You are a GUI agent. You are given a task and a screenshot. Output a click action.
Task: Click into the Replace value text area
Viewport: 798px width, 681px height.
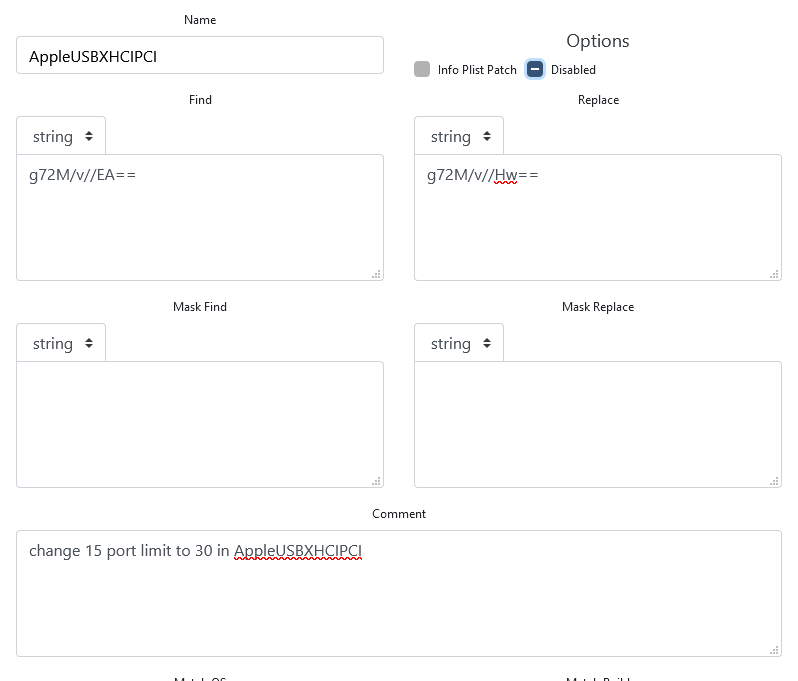click(x=597, y=225)
